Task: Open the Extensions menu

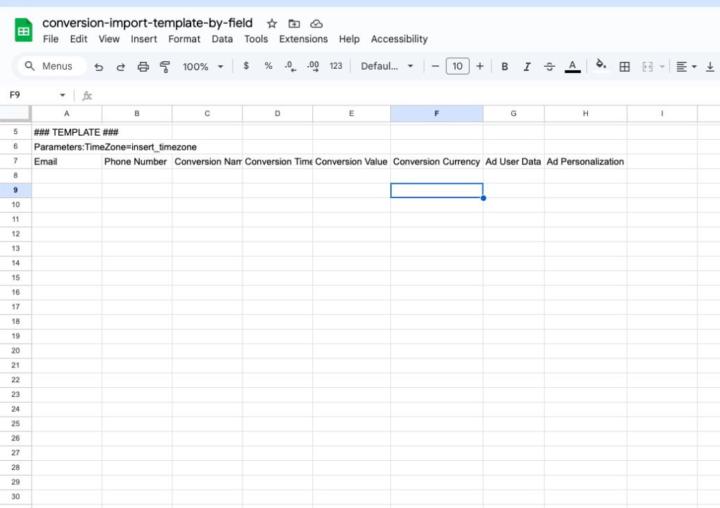Action: pyautogui.click(x=303, y=39)
